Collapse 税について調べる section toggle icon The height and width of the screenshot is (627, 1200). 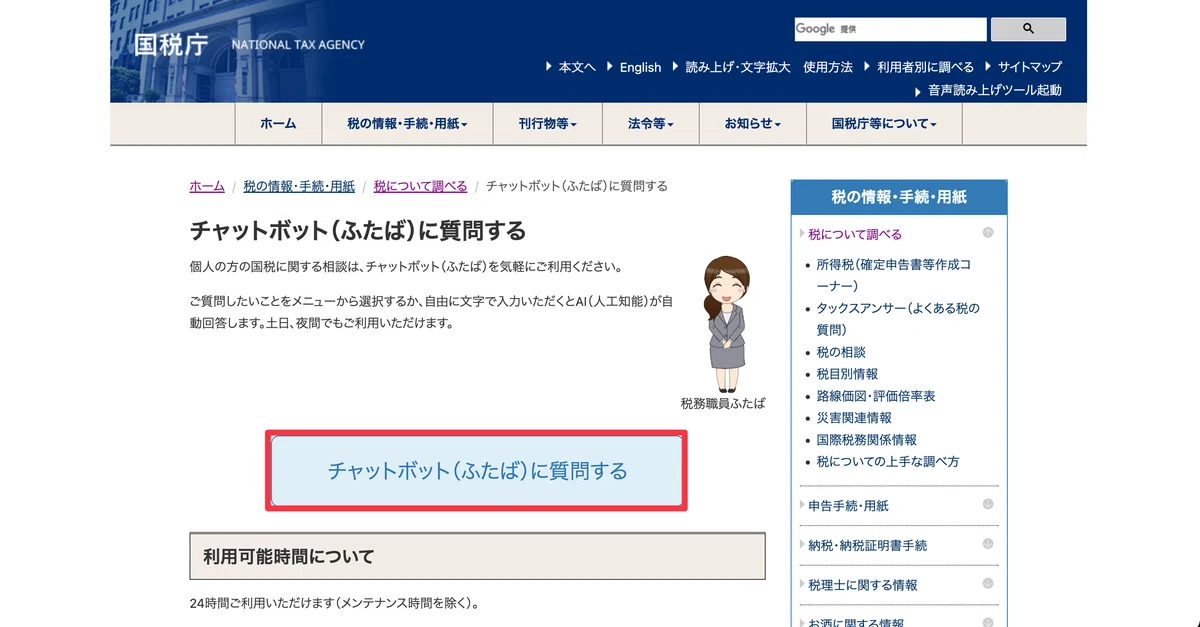[988, 233]
